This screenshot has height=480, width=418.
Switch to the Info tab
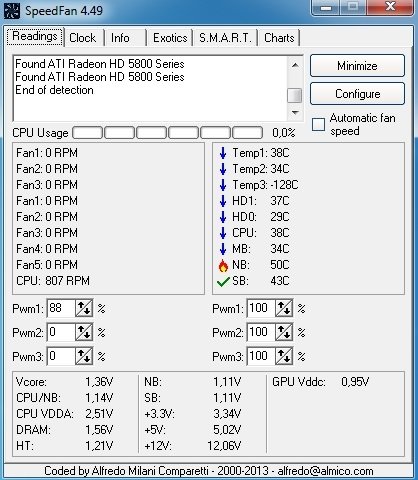(x=121, y=38)
